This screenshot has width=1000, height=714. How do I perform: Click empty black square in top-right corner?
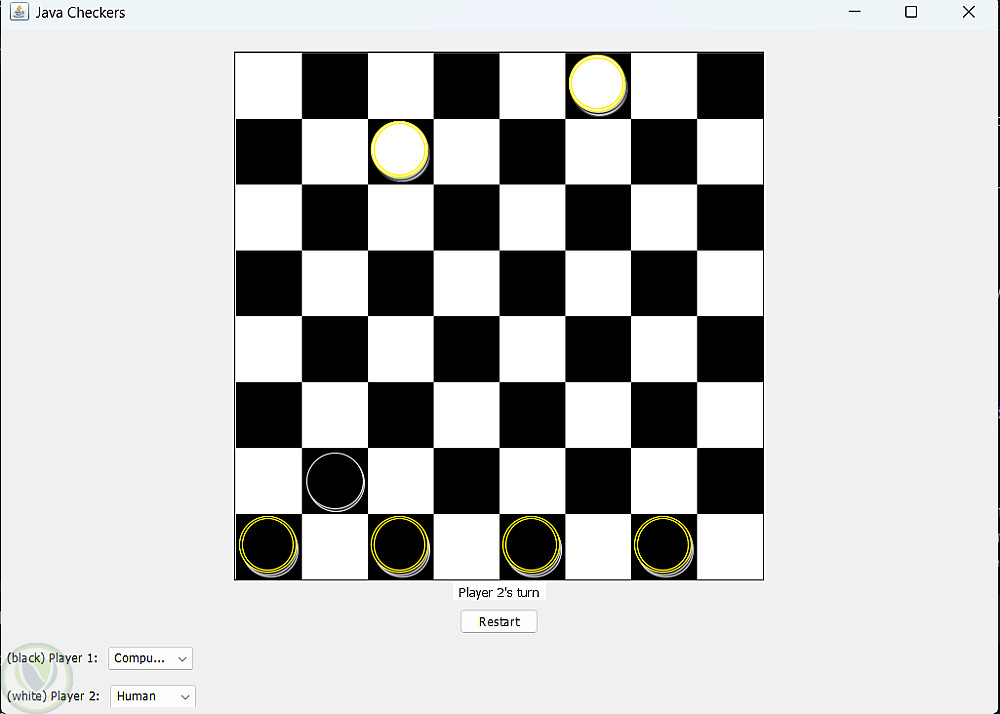[730, 85]
